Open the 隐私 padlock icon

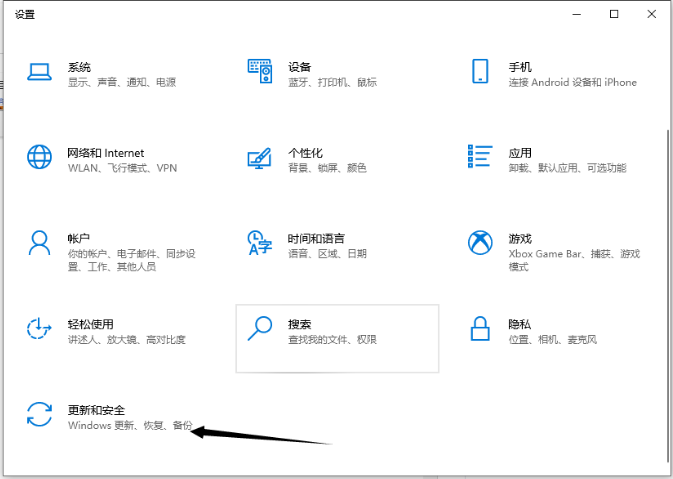[x=480, y=329]
